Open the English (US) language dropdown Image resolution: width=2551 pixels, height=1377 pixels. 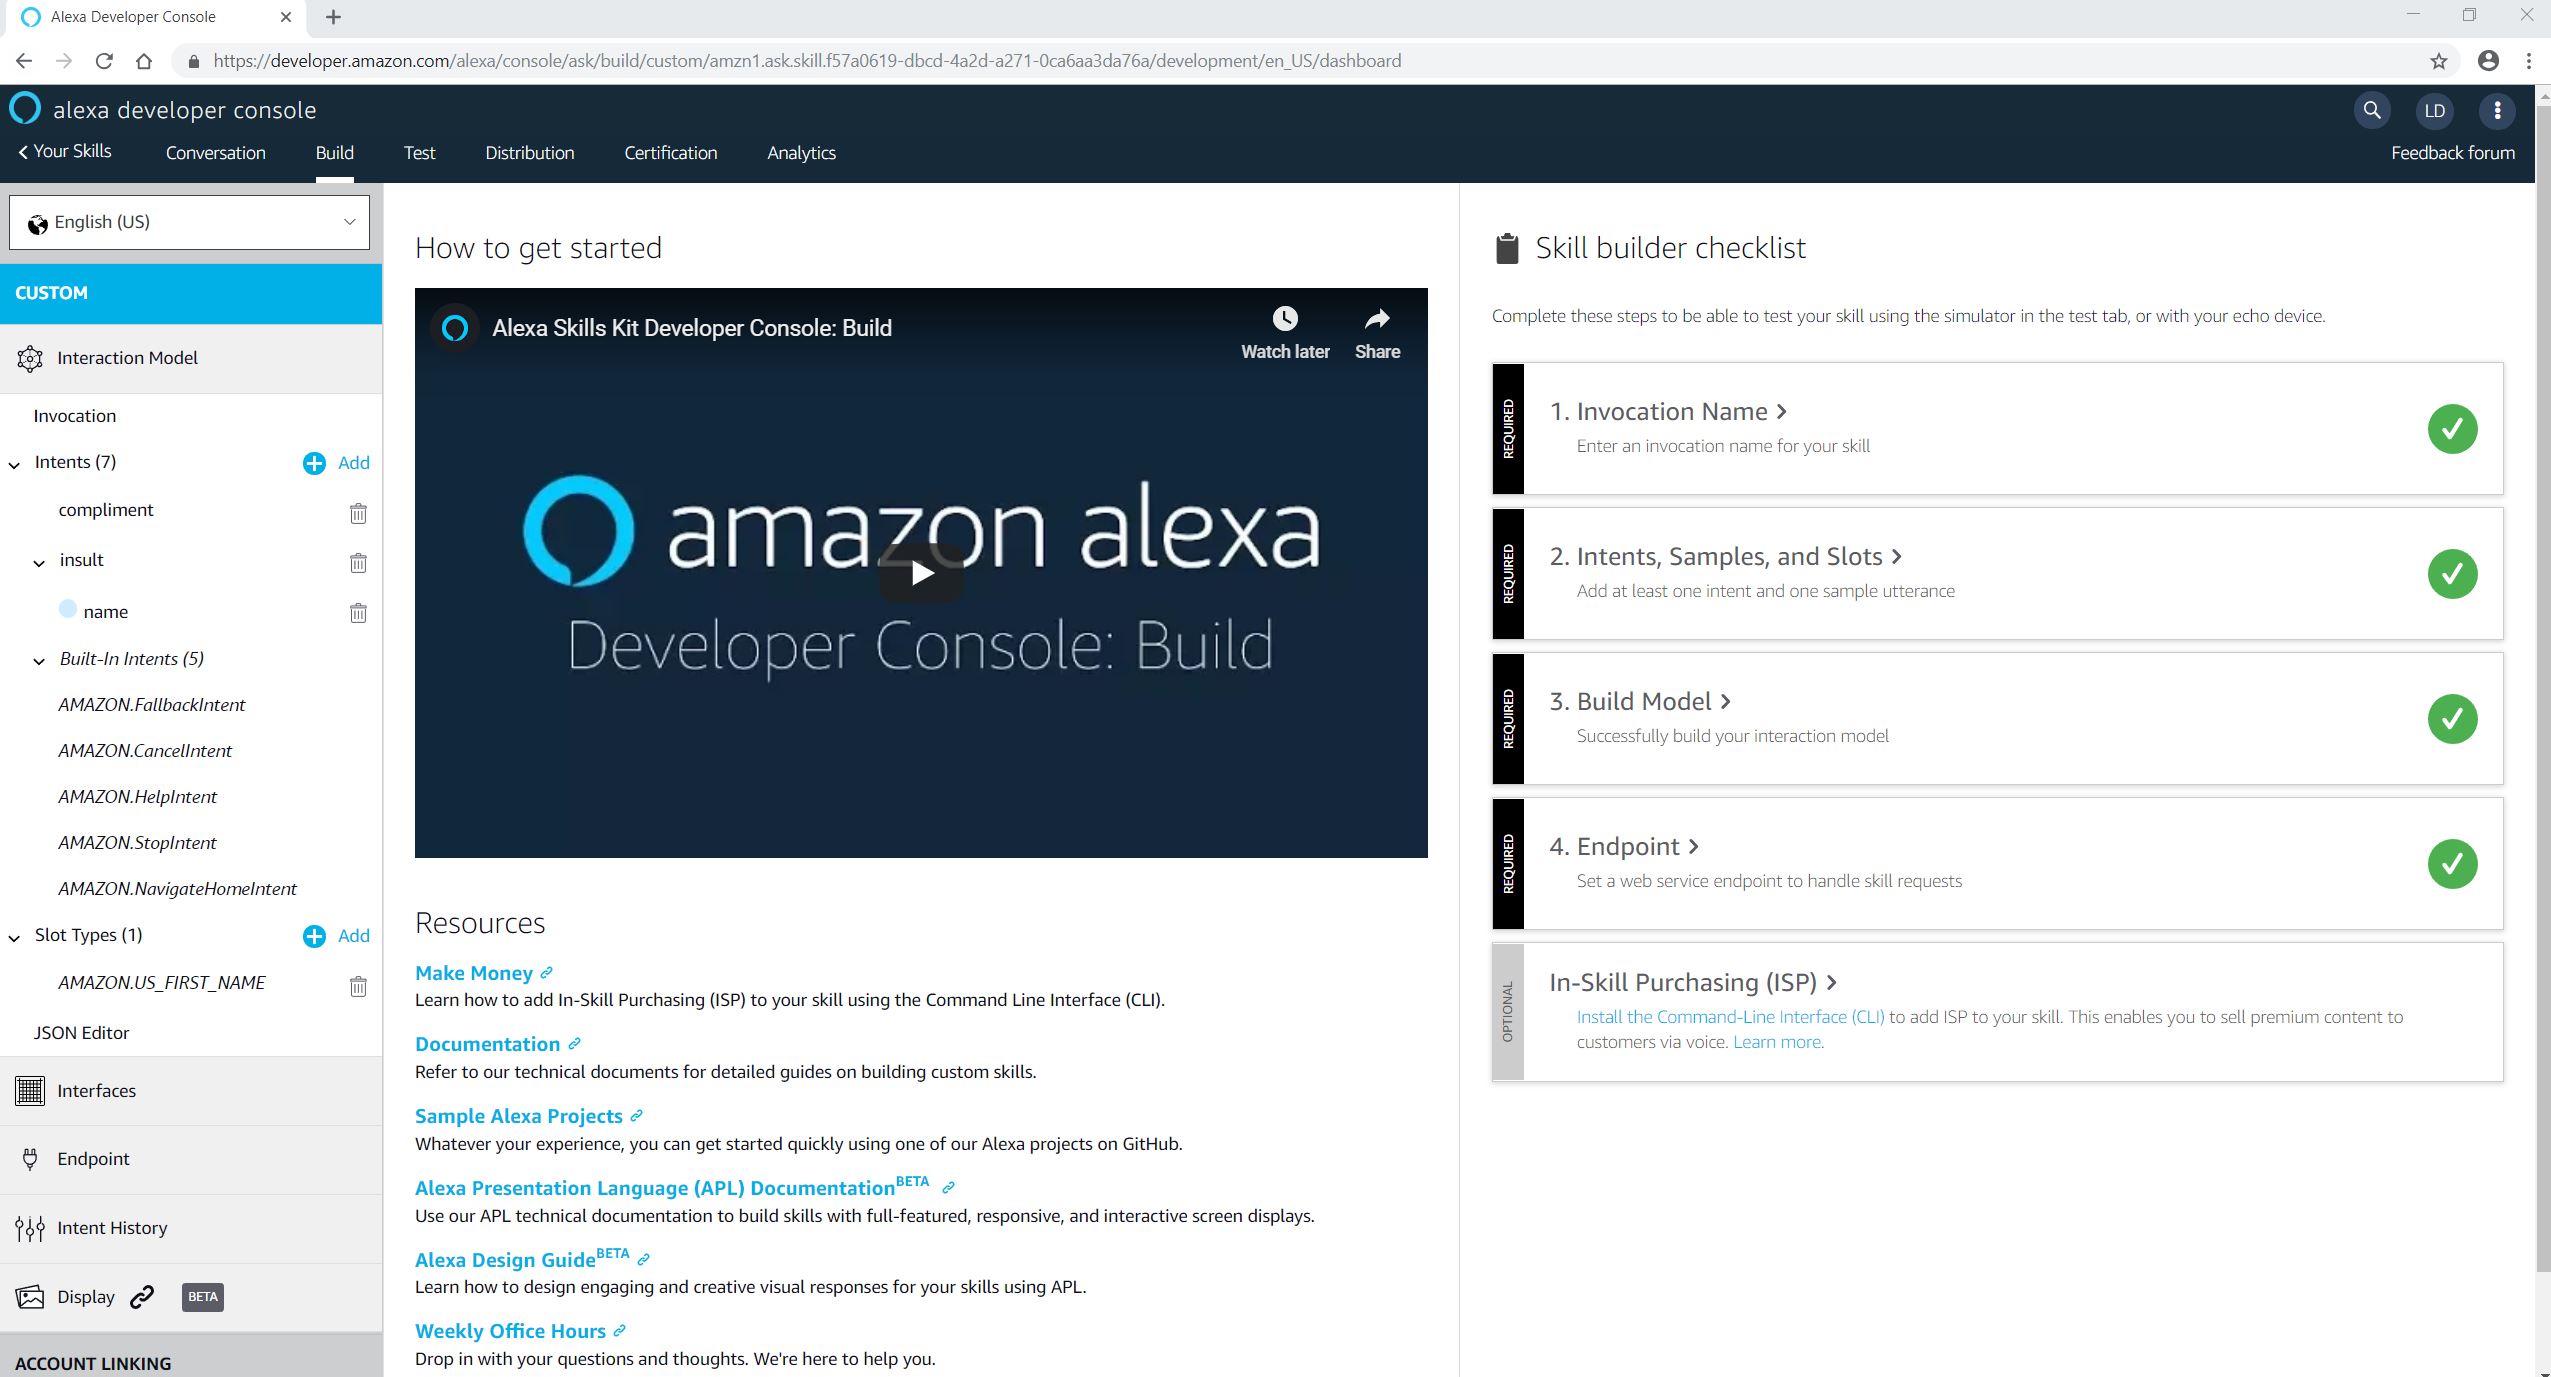189,222
